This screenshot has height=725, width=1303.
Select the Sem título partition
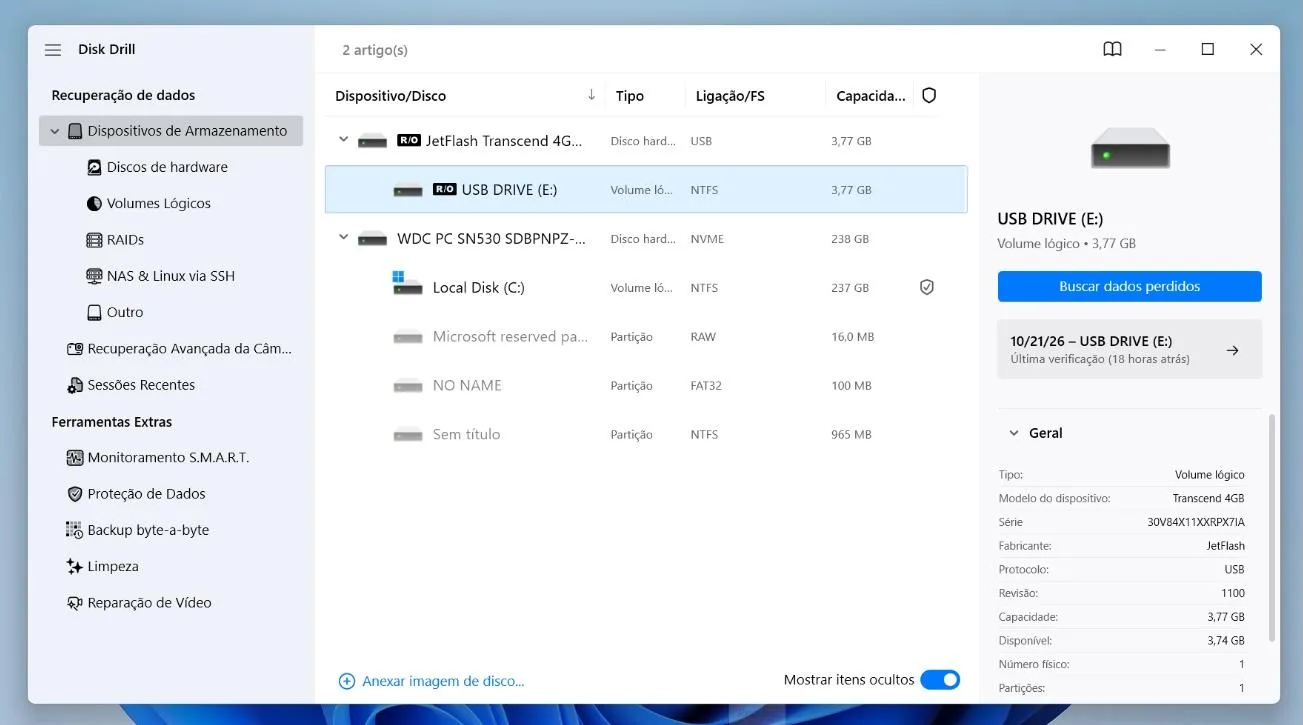tap(646, 434)
